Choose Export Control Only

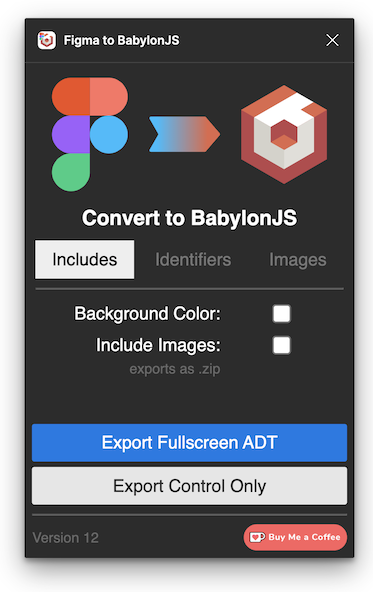coord(190,486)
